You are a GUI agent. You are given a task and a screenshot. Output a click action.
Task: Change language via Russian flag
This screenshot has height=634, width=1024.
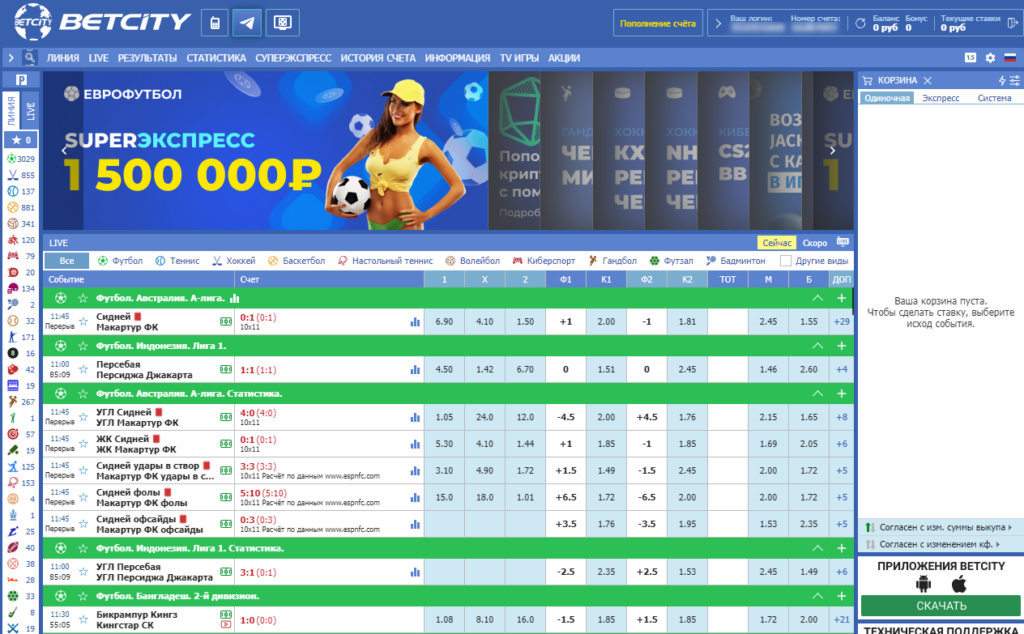click(x=1010, y=57)
